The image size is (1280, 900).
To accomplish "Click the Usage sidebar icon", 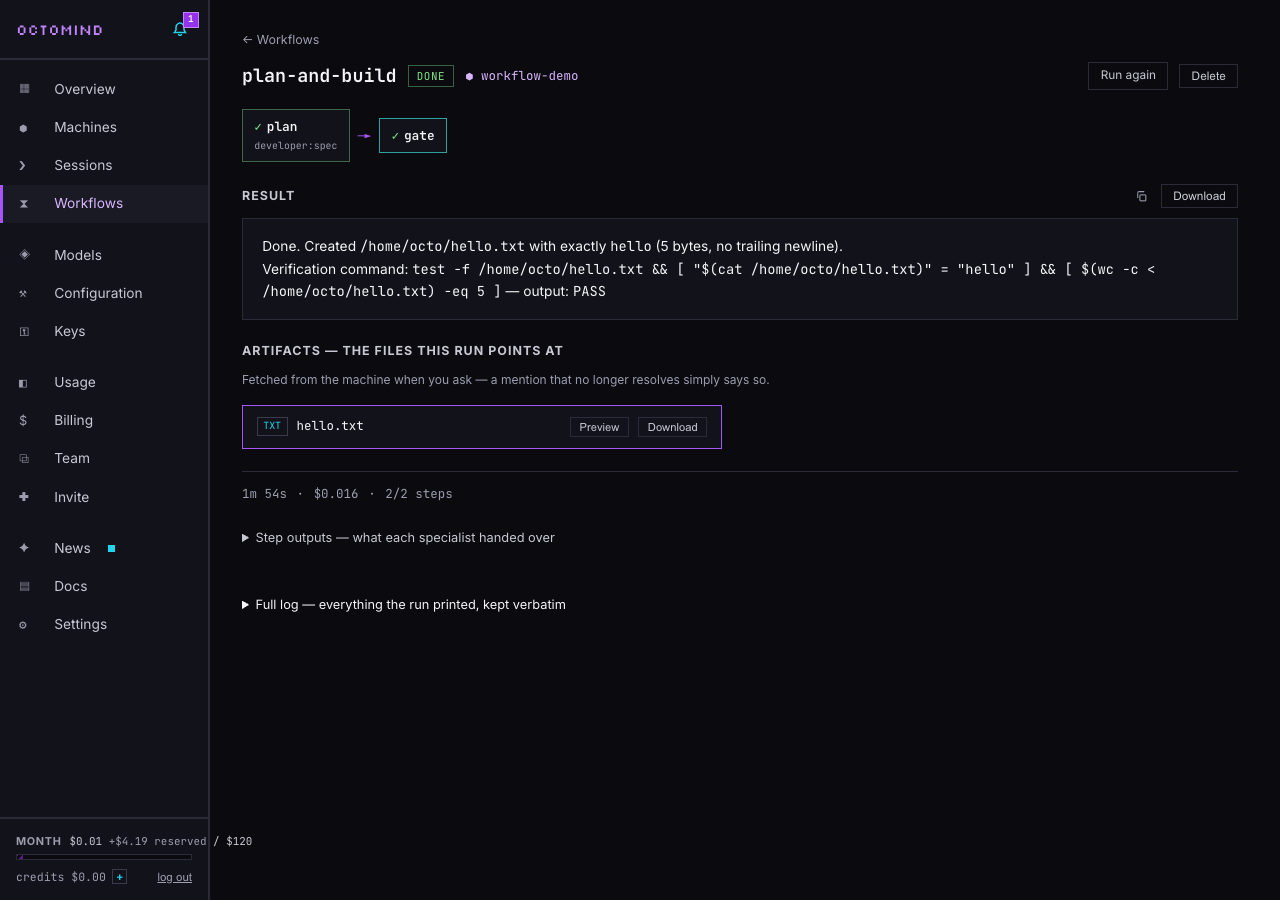I will [24, 382].
